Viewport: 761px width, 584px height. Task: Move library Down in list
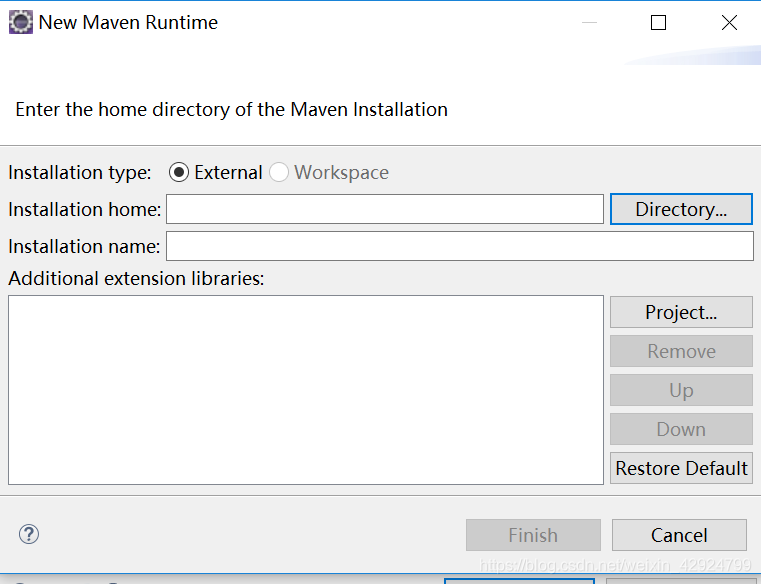681,429
